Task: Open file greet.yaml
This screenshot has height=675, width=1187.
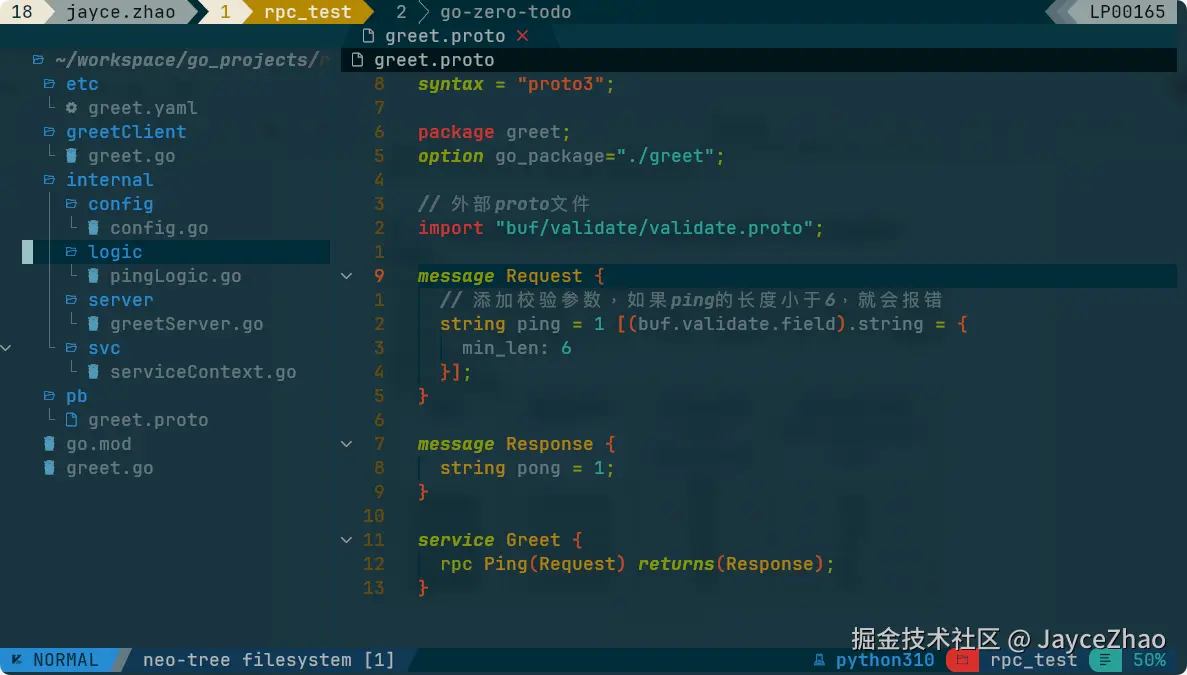Action: (142, 108)
